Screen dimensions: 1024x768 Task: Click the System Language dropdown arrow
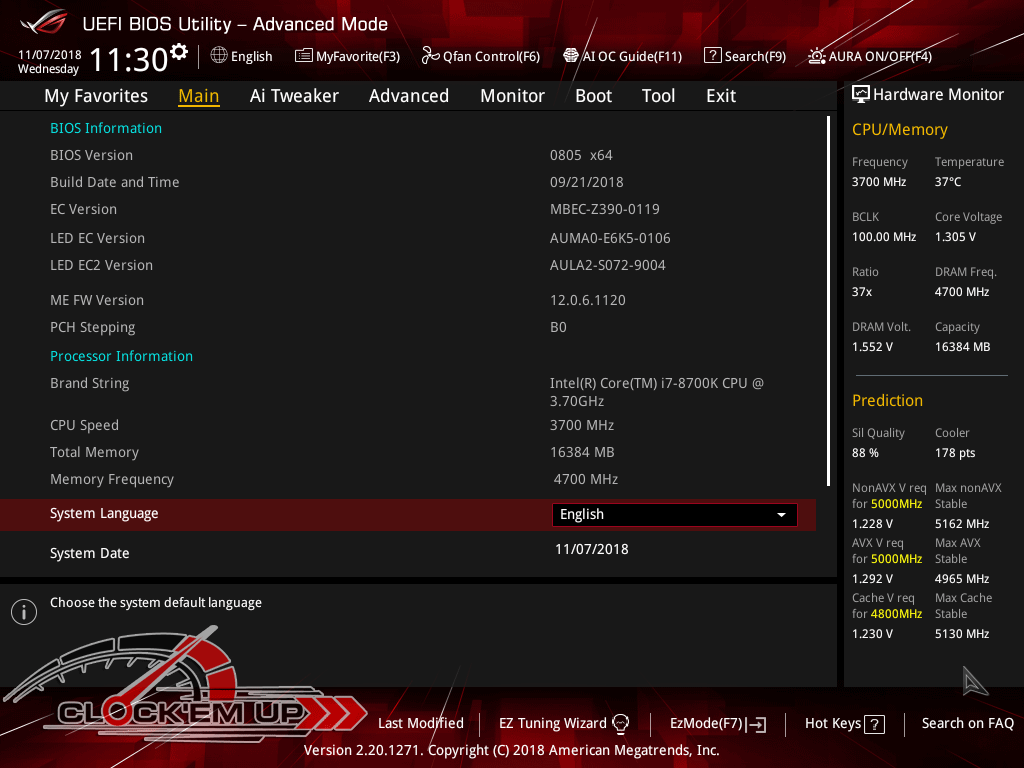pos(781,514)
